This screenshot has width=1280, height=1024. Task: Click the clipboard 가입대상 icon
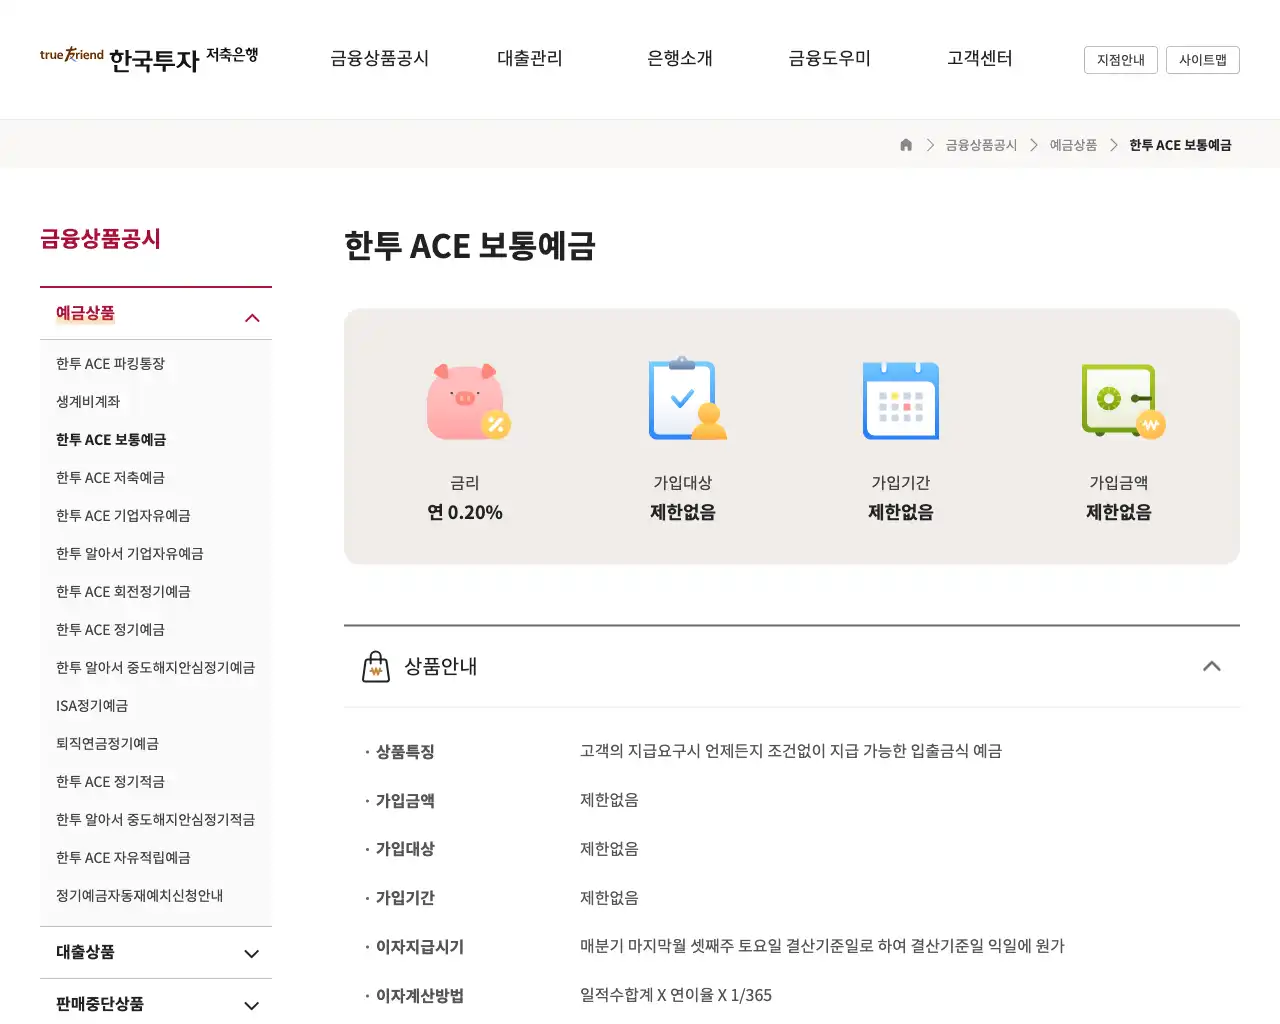coord(687,399)
